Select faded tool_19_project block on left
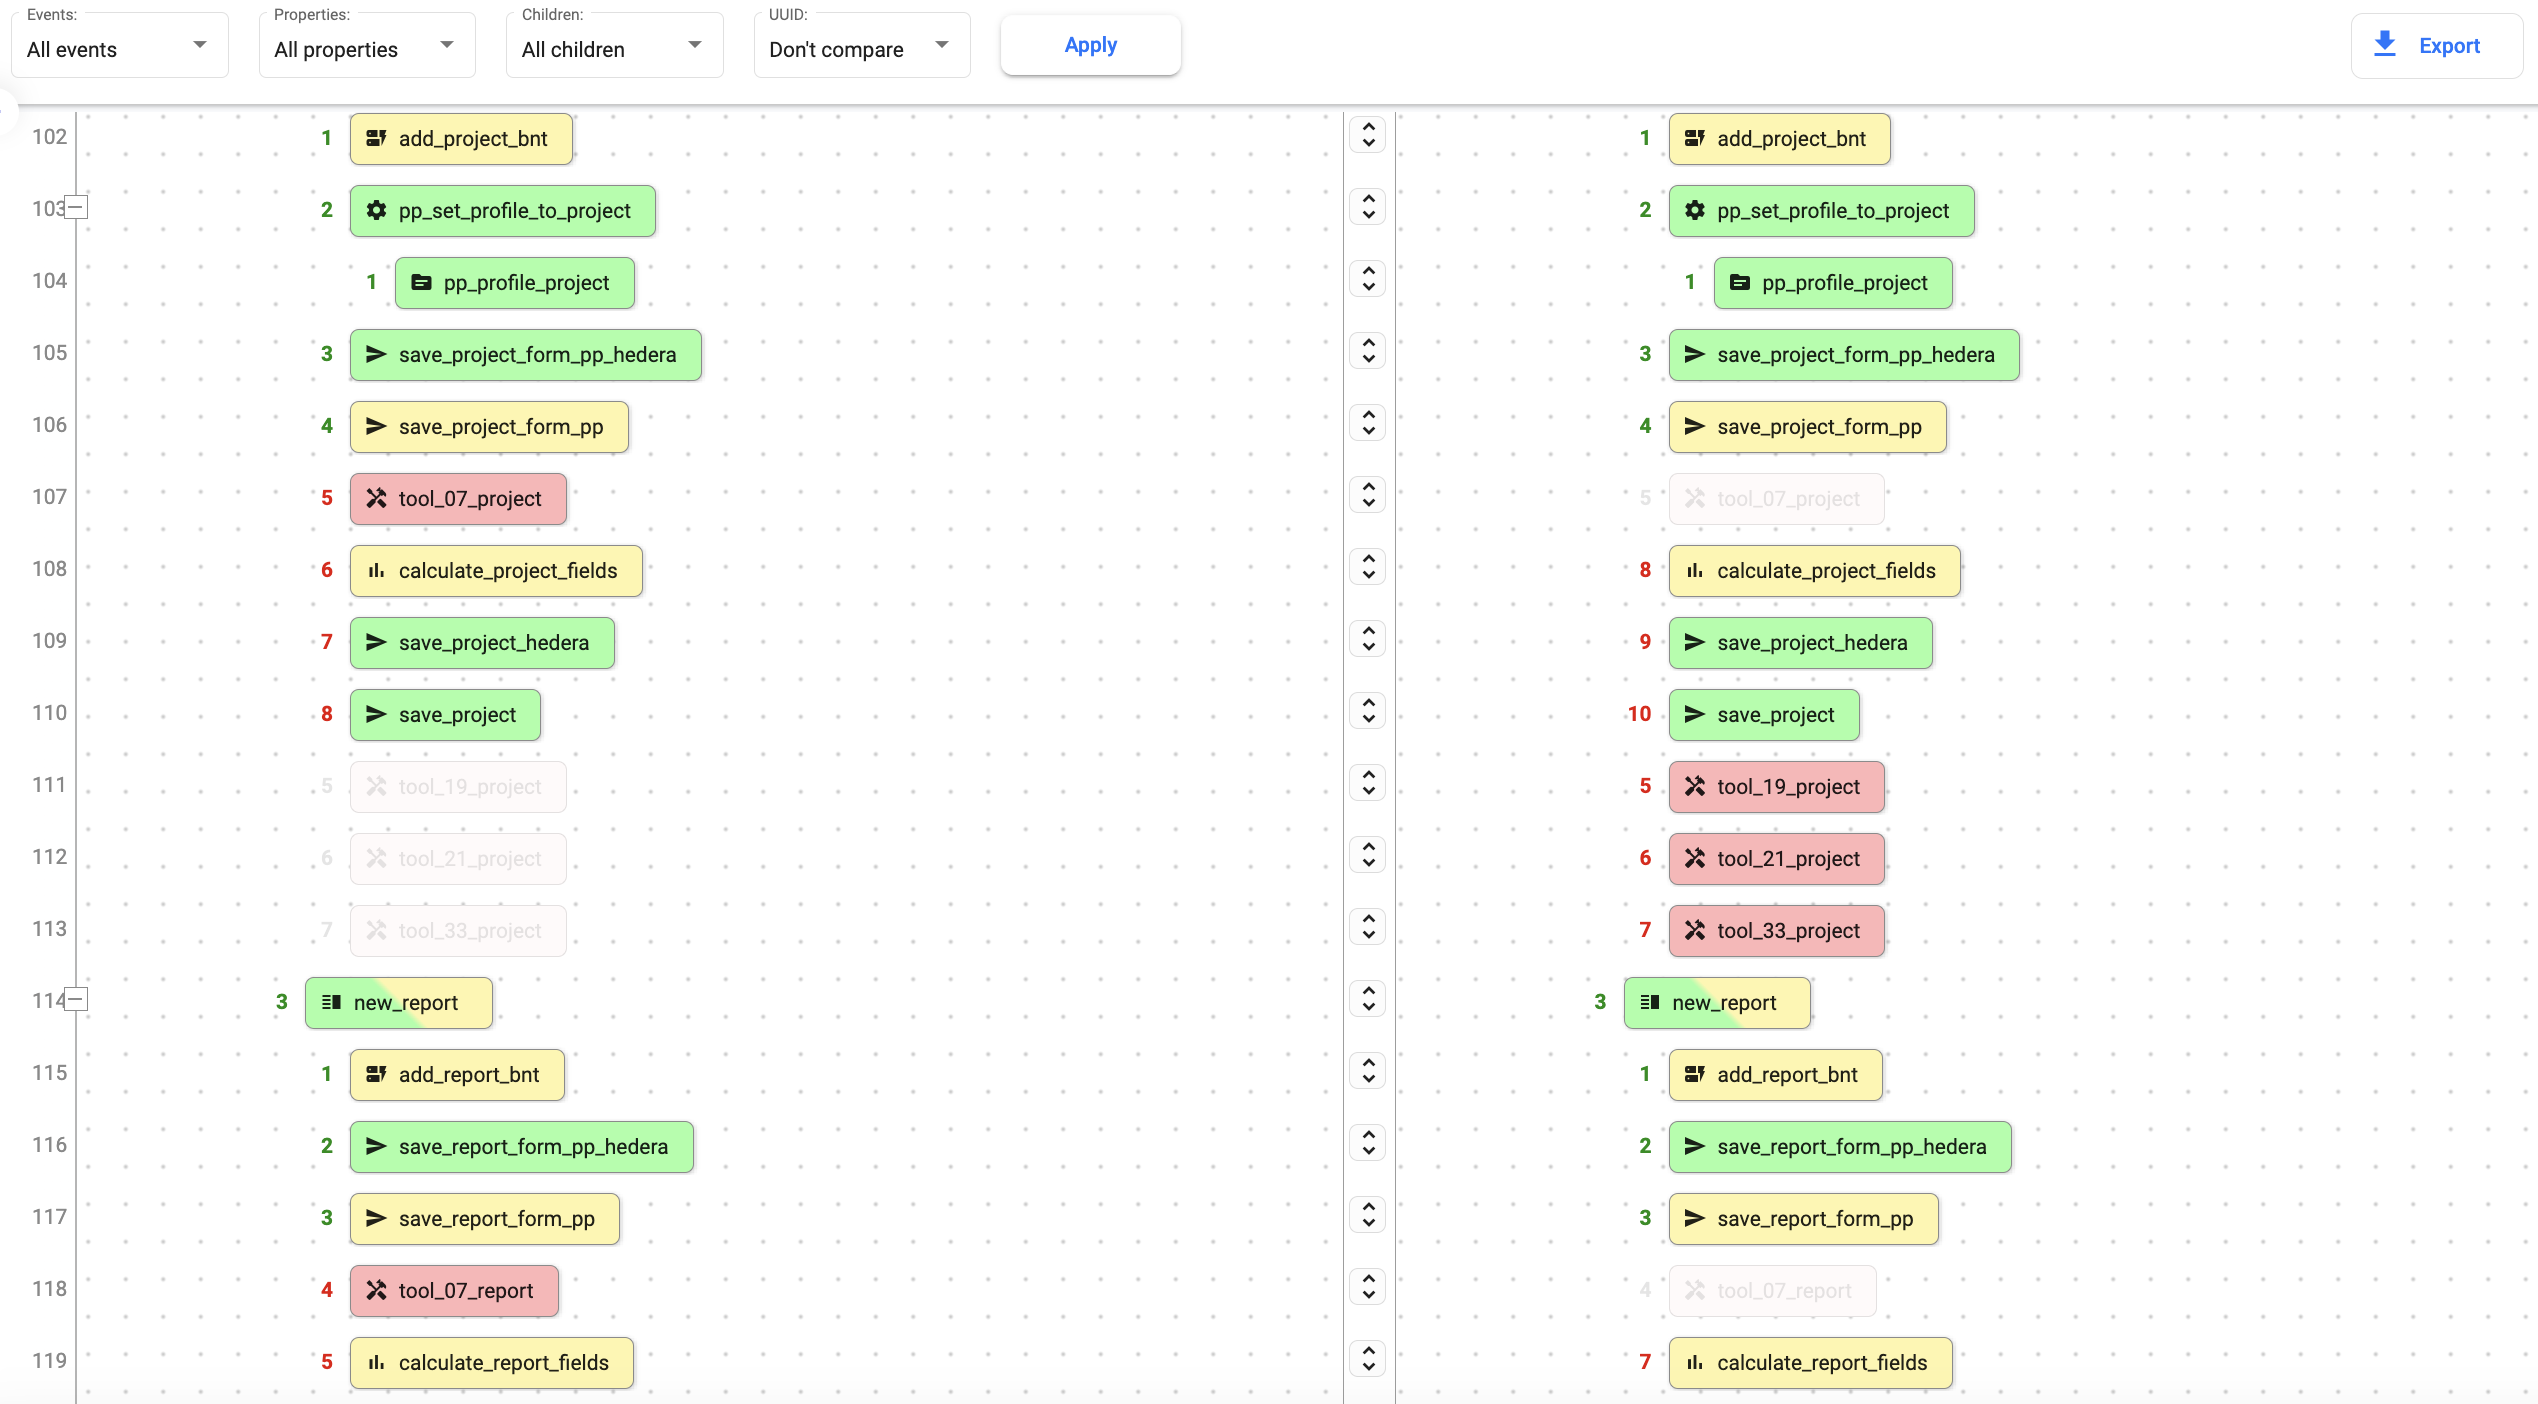The image size is (2538, 1404). (458, 787)
